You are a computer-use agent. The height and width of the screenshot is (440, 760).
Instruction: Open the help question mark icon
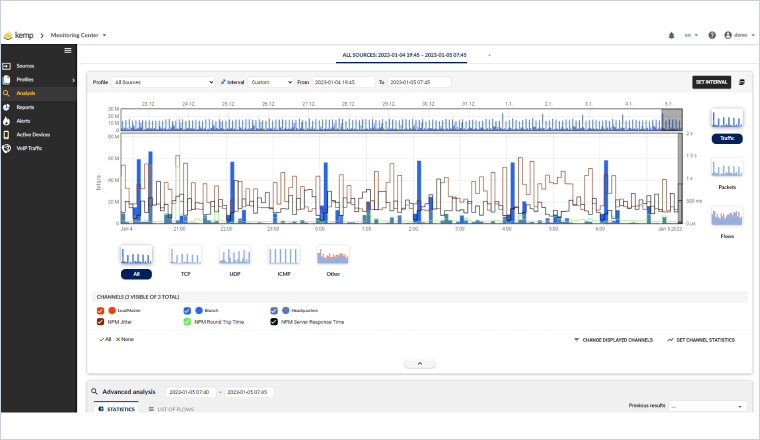(712, 35)
